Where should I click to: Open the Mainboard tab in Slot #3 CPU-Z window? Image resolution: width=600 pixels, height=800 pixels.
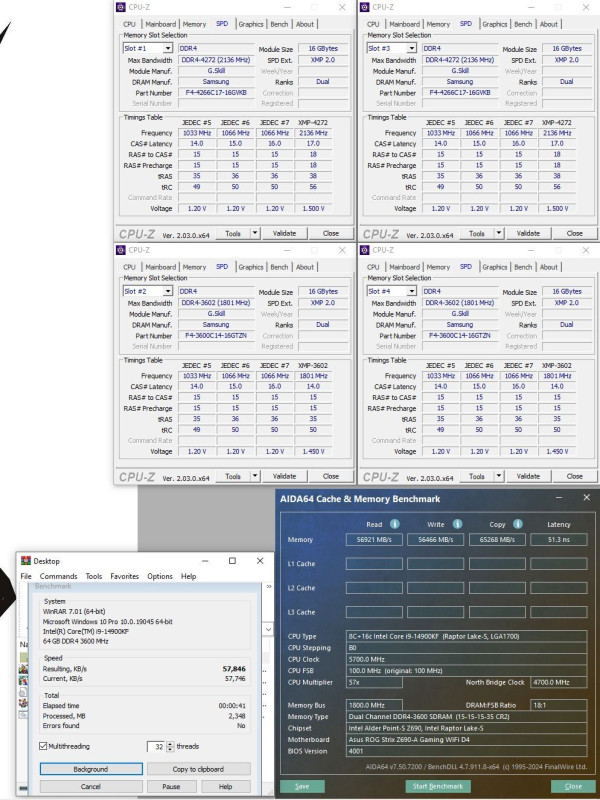click(x=405, y=24)
